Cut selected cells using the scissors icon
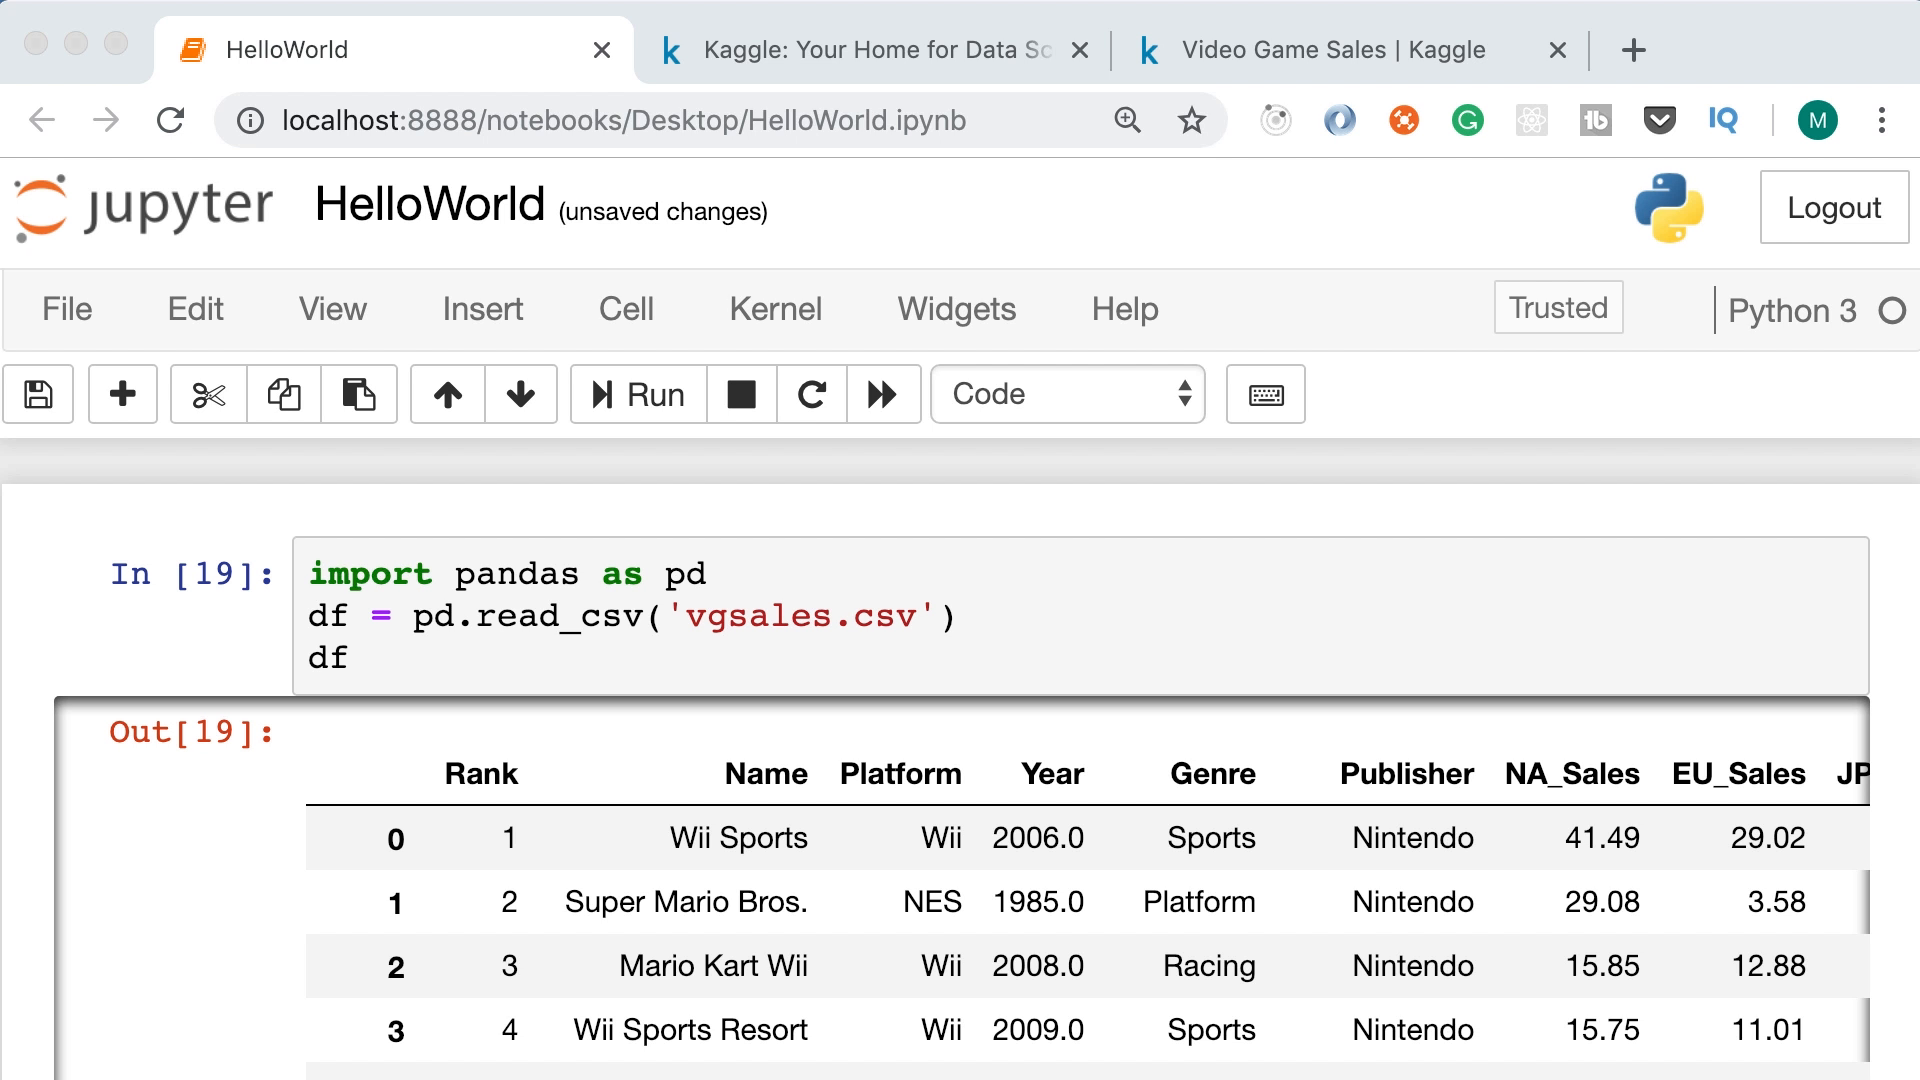The height and width of the screenshot is (1080, 1920). click(x=208, y=394)
